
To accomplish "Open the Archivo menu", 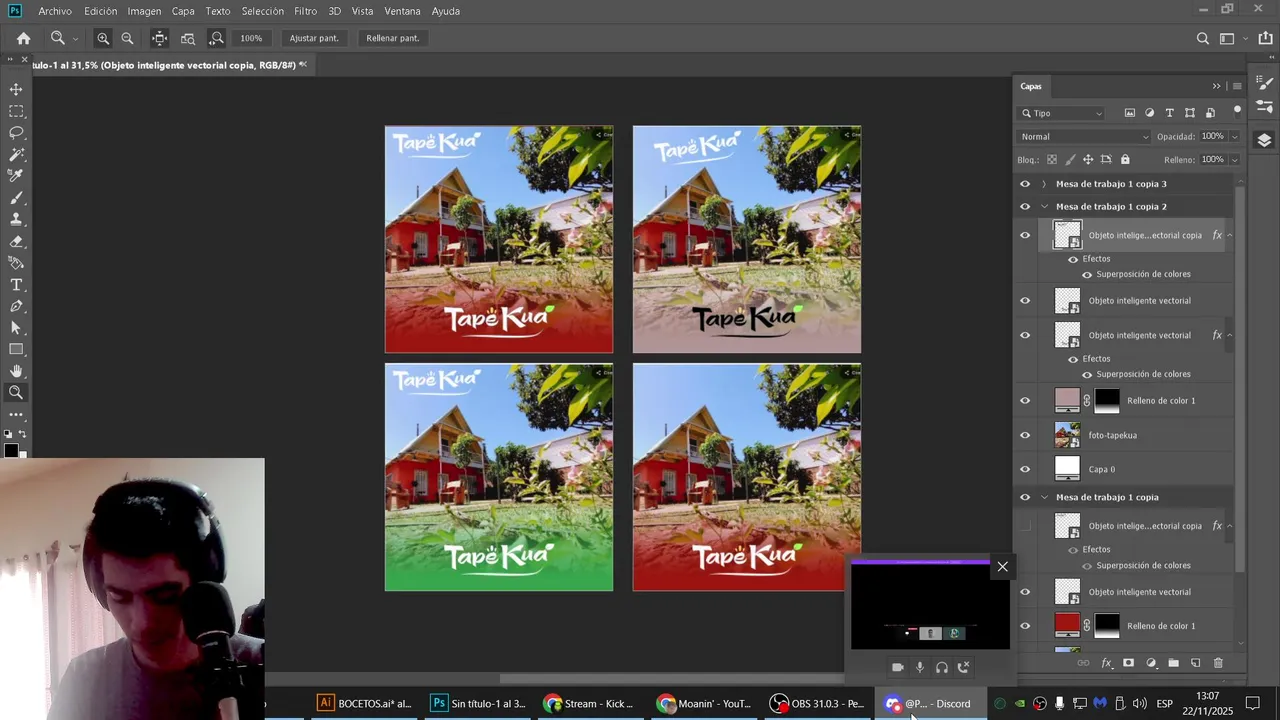I will pyautogui.click(x=55, y=11).
